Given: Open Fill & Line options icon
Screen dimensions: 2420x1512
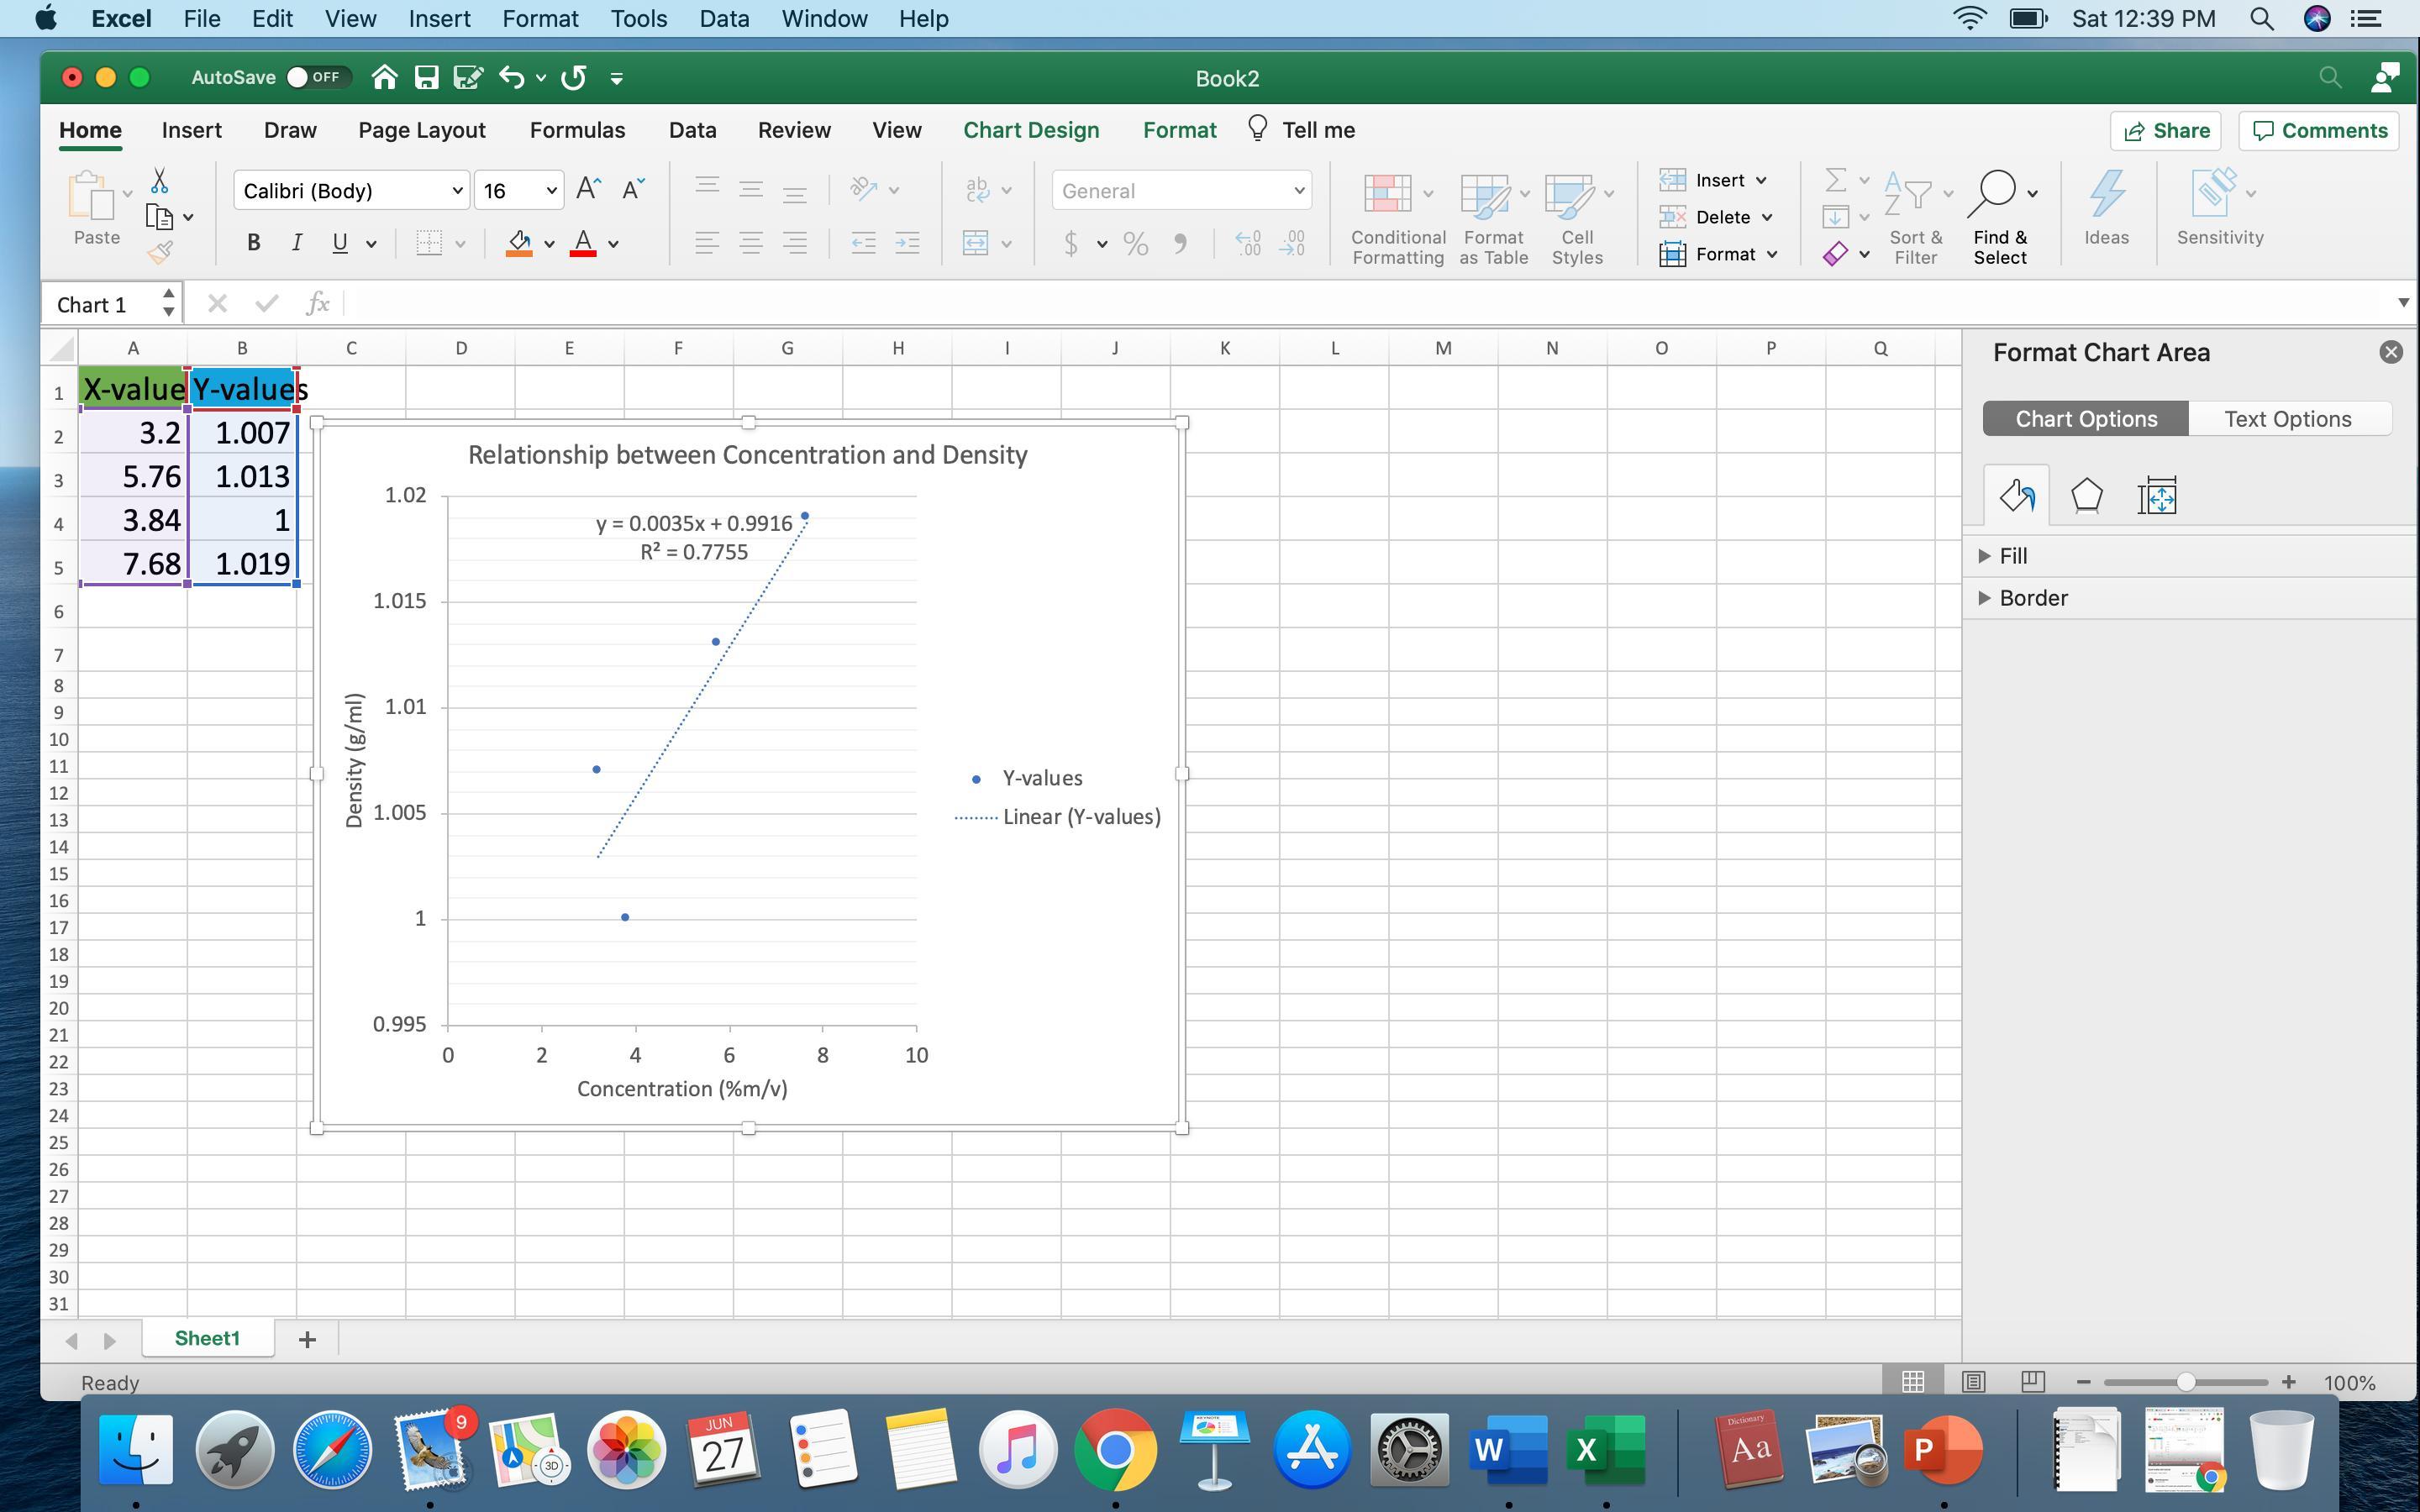Looking at the screenshot, I should 2016,496.
